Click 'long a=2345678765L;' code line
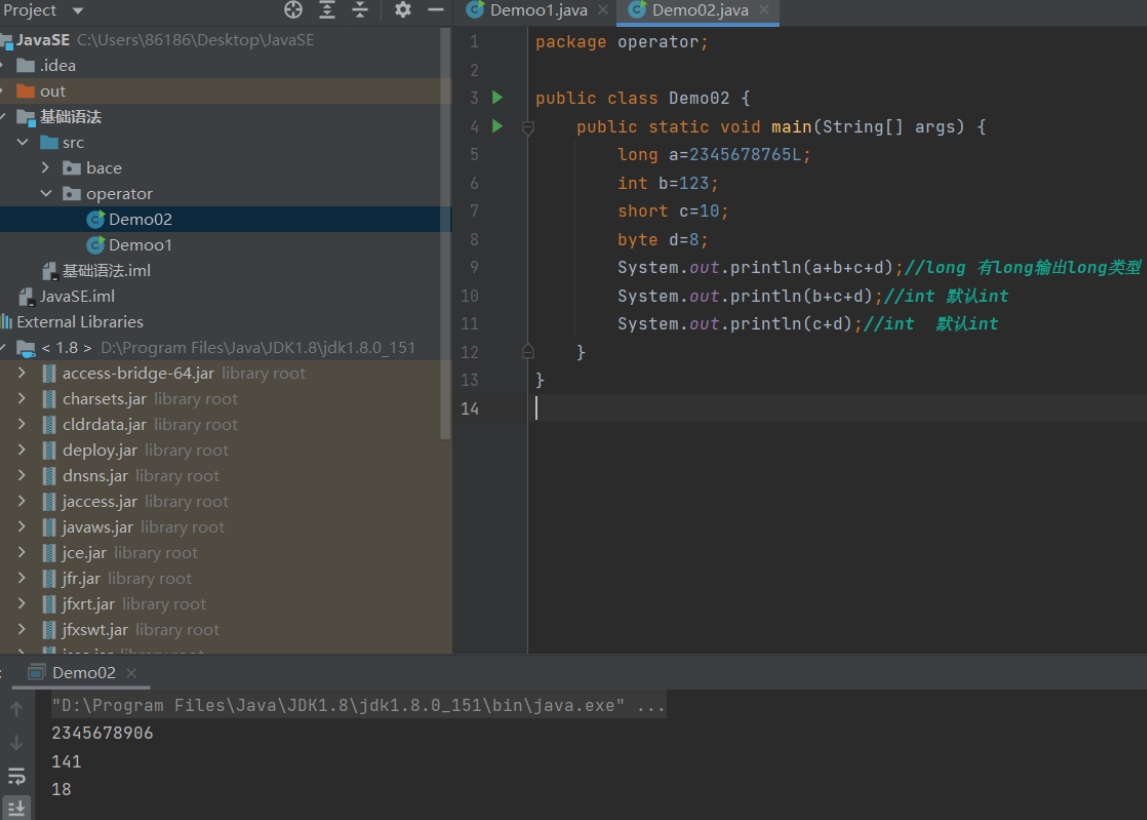This screenshot has height=820, width=1147. pyautogui.click(x=714, y=155)
